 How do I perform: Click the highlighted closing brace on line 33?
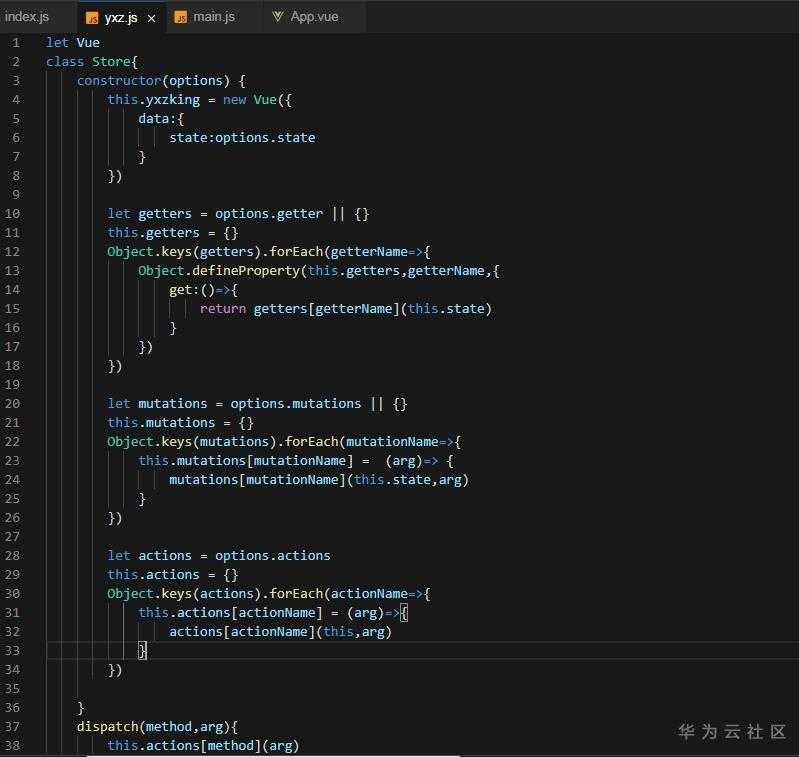tap(142, 651)
